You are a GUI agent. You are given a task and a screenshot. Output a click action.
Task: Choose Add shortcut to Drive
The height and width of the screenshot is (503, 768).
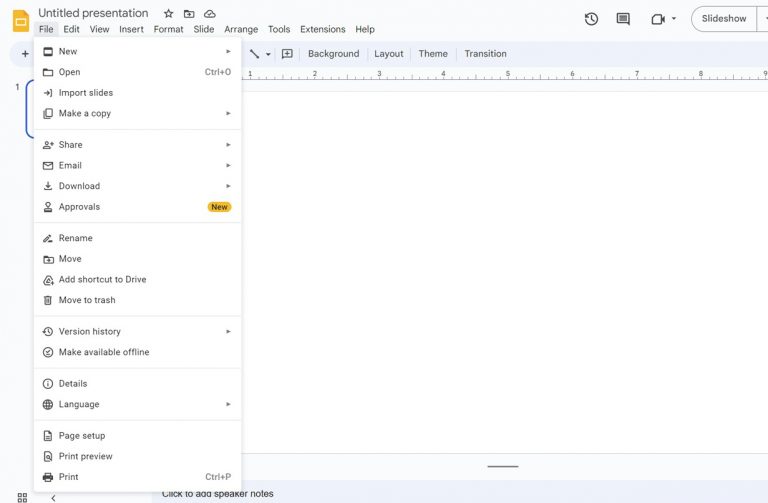pyautogui.click(x=138, y=279)
